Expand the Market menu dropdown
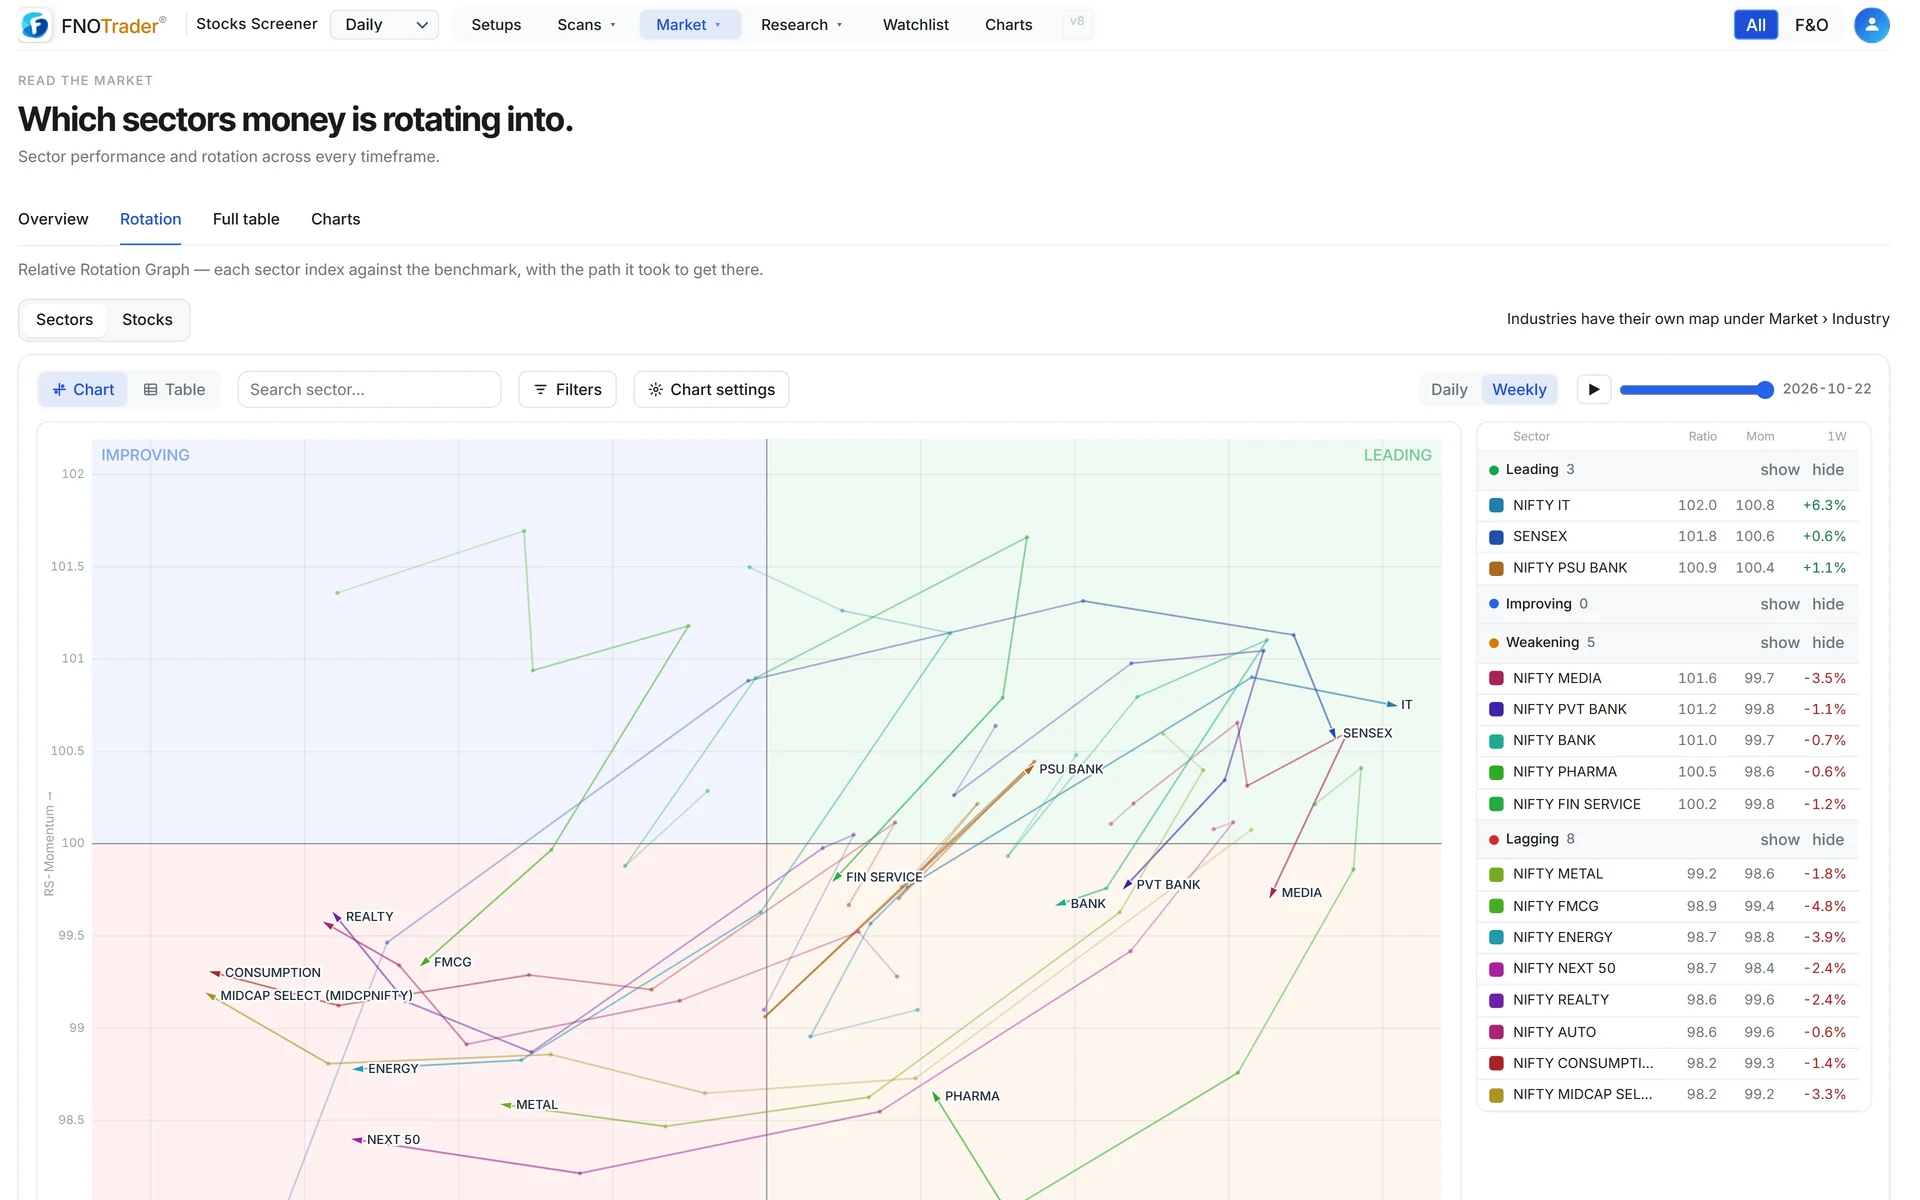 click(689, 25)
